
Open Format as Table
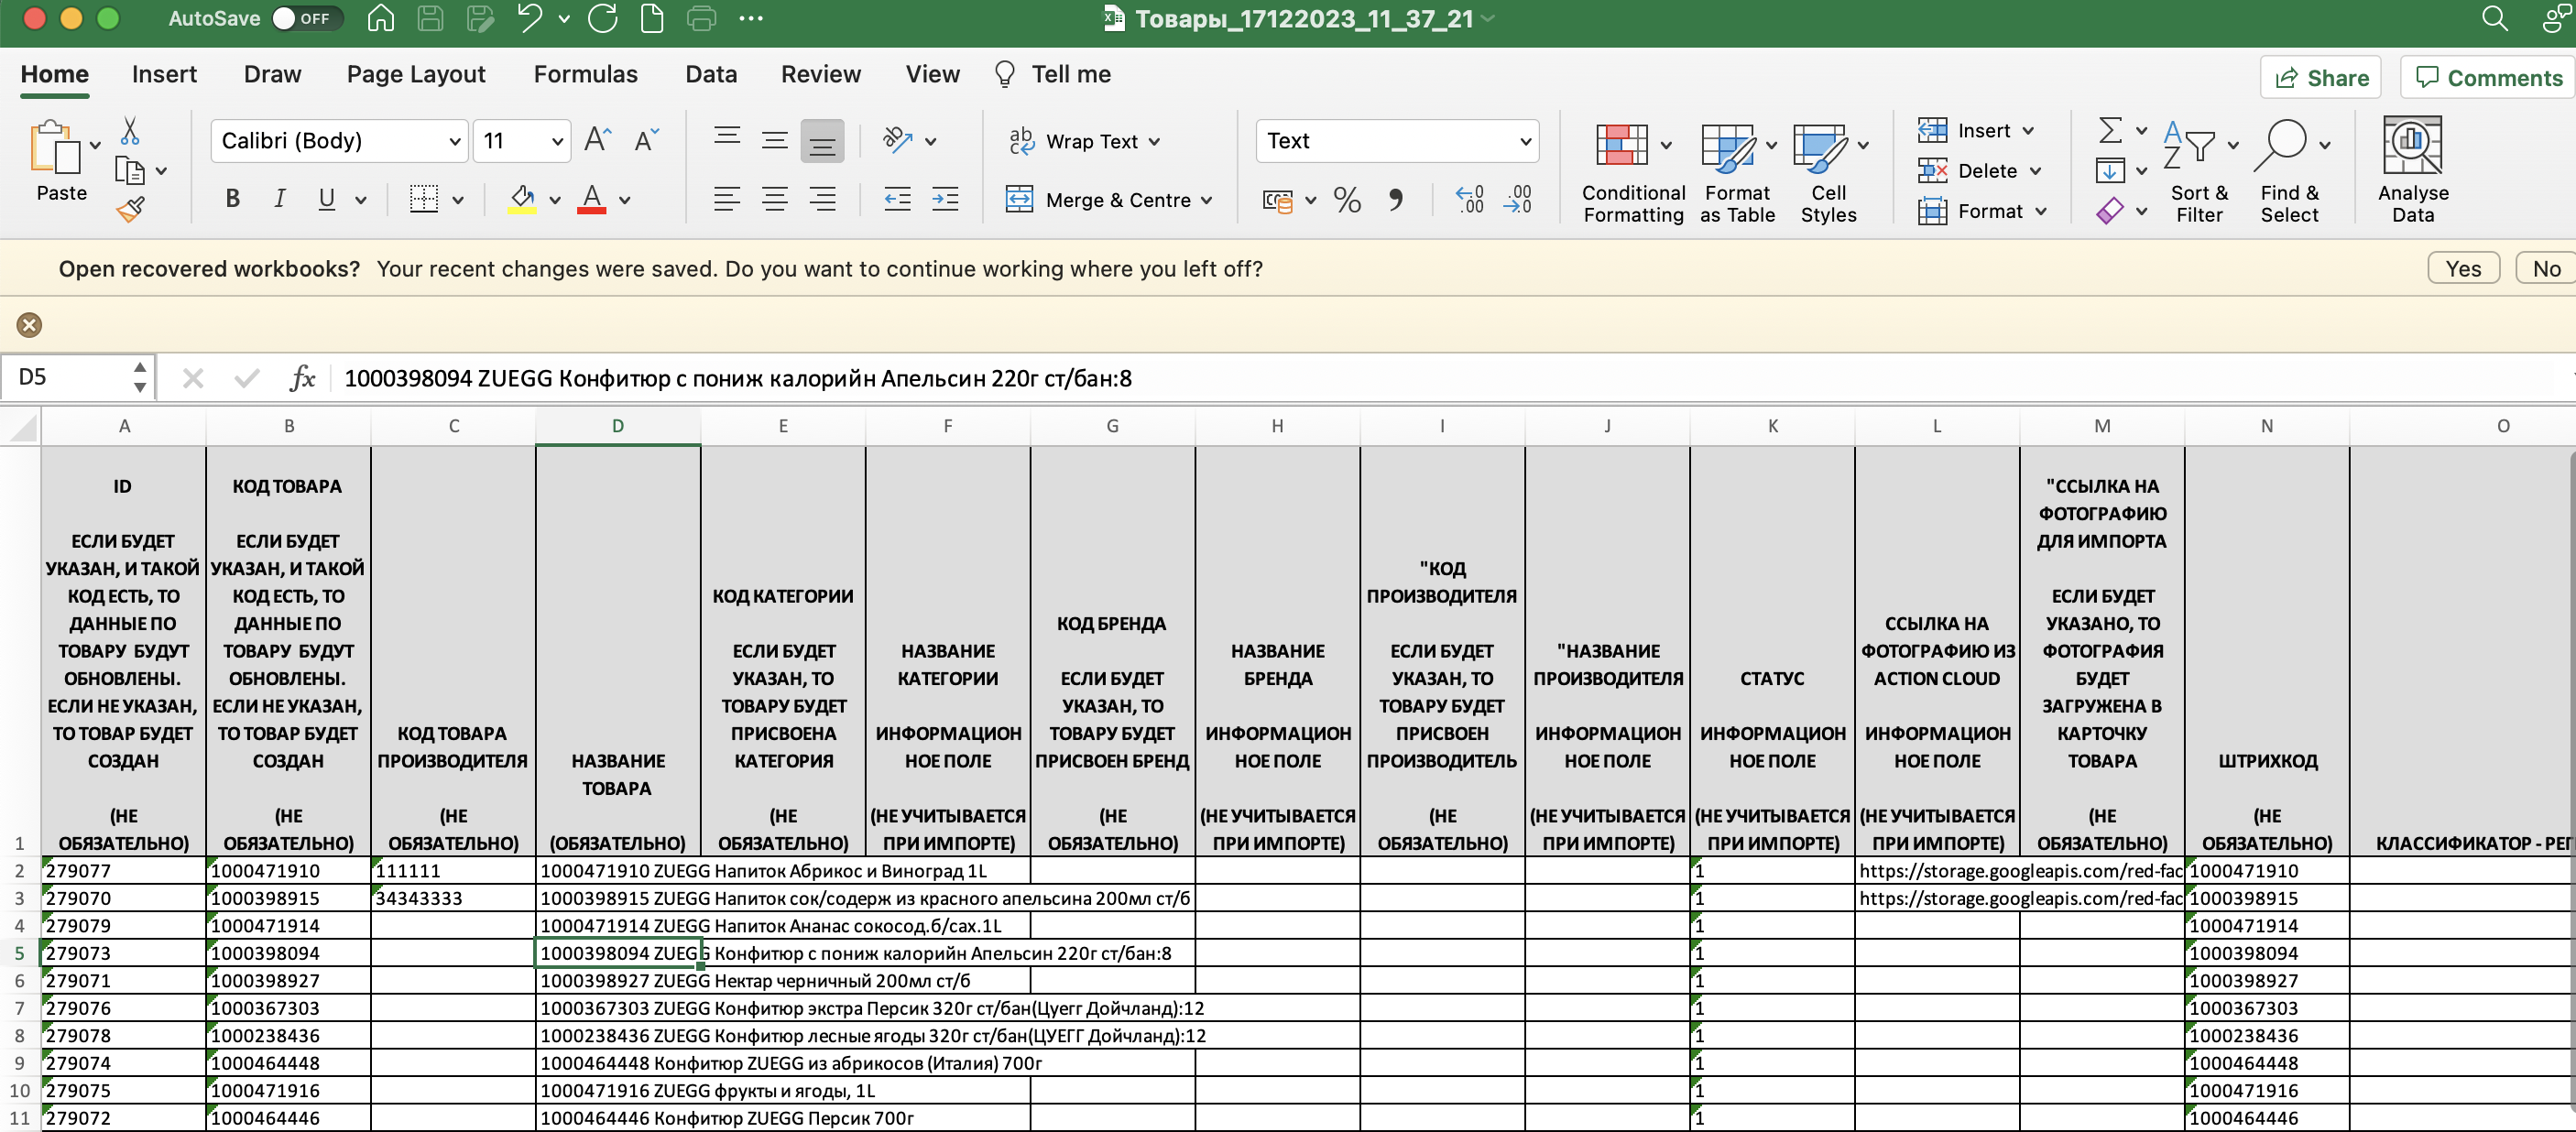click(x=1737, y=171)
